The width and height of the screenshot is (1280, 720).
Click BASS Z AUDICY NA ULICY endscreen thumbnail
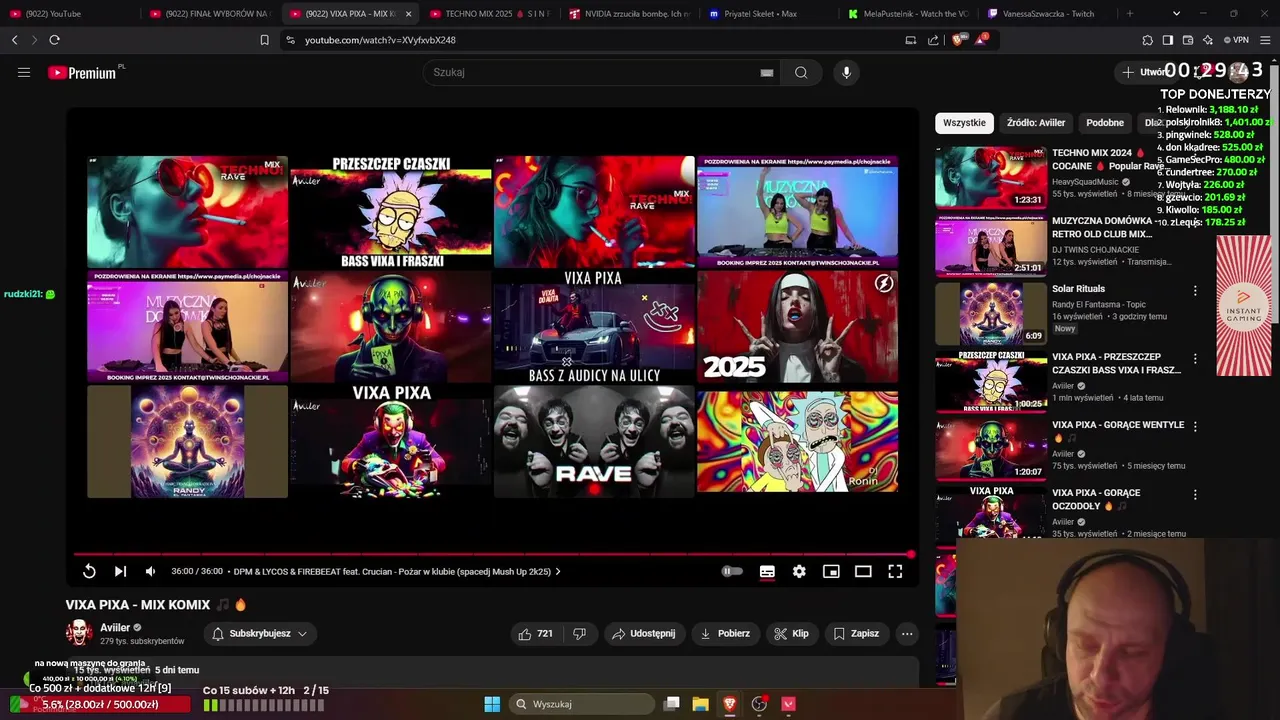594,327
